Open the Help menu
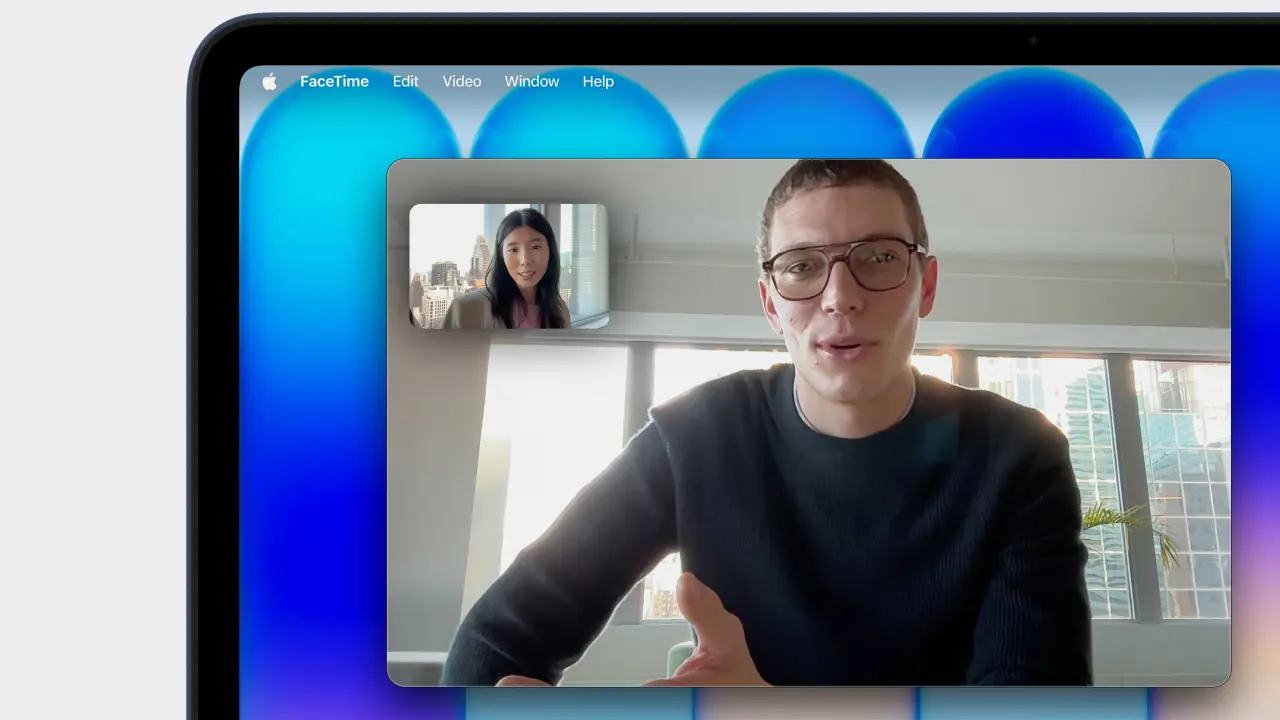This screenshot has height=720, width=1280. pyautogui.click(x=598, y=82)
